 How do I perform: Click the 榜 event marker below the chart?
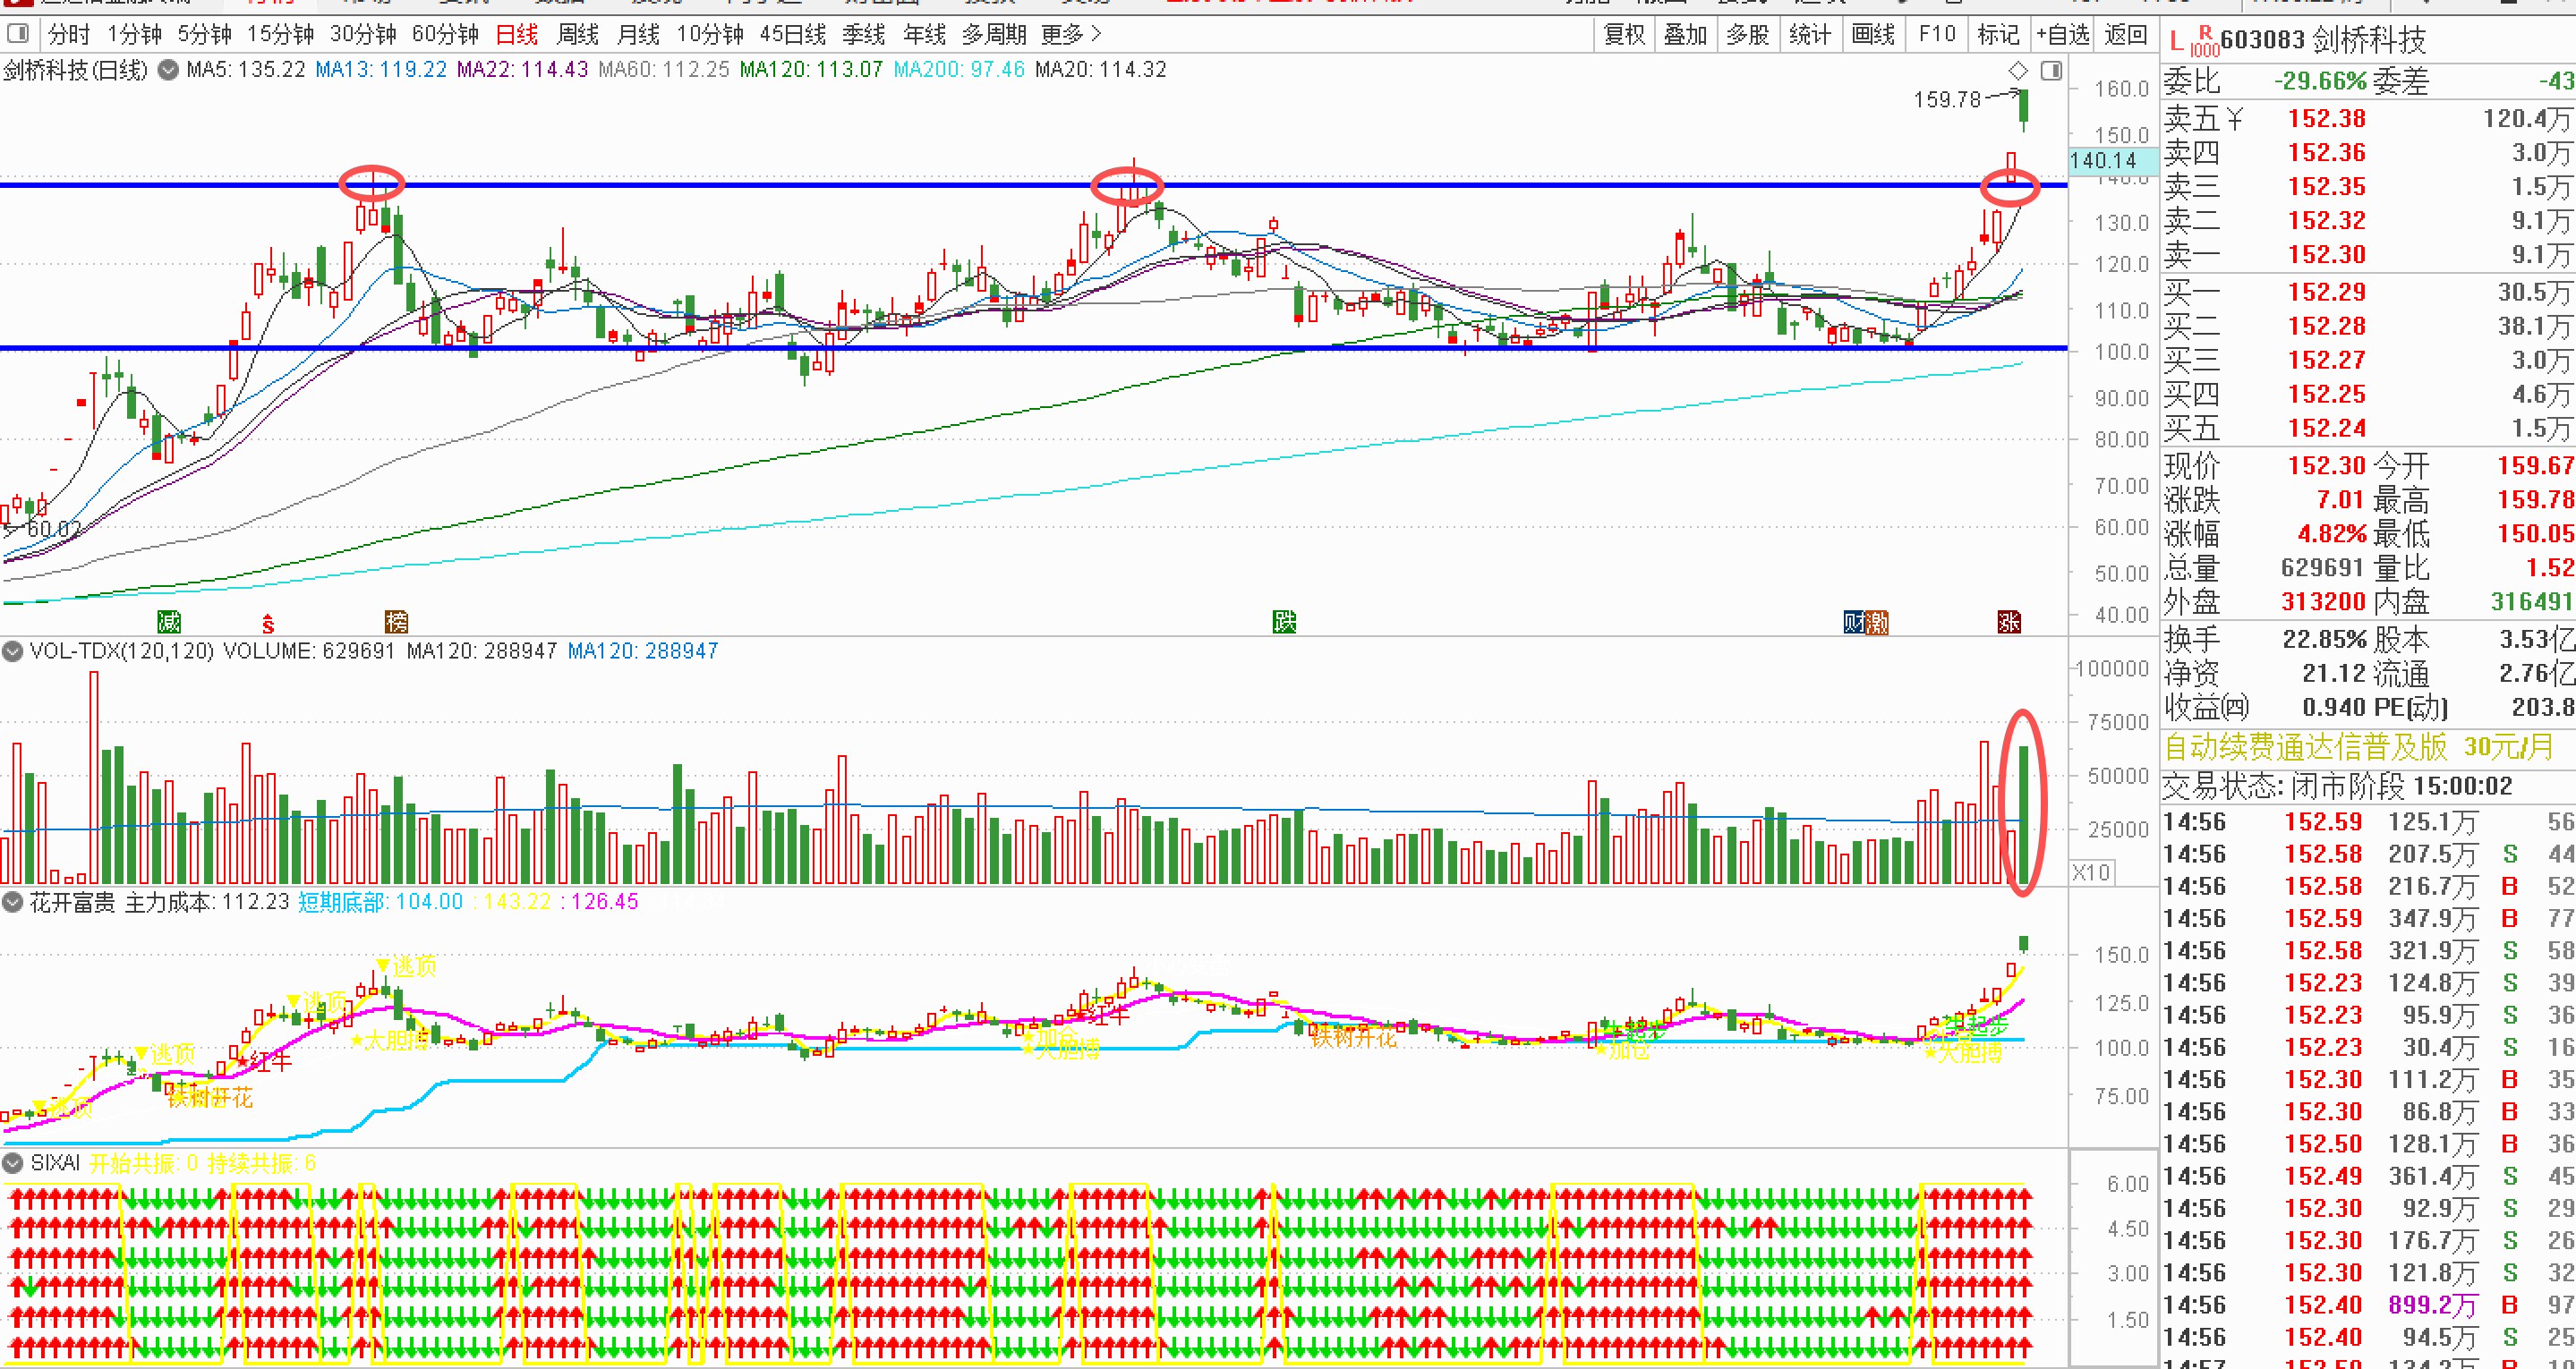[396, 622]
